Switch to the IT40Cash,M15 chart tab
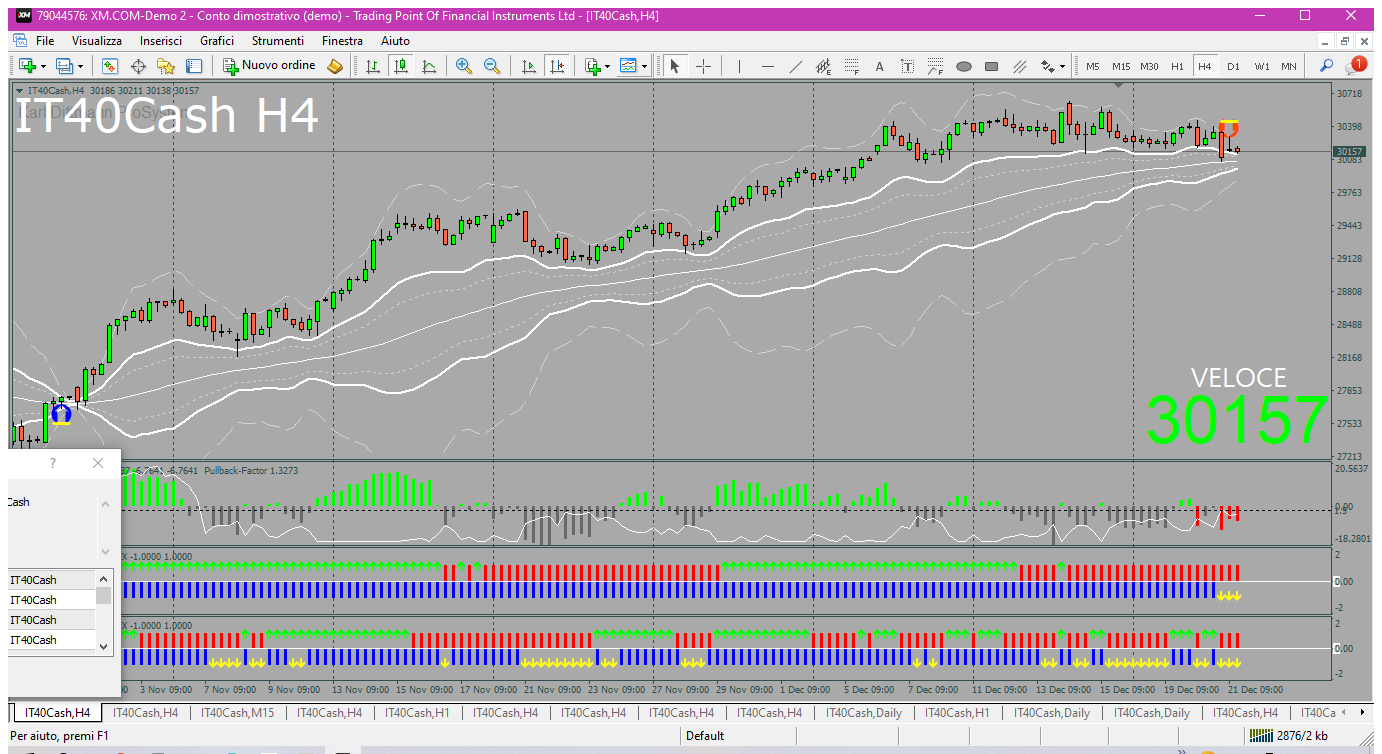 [237, 713]
